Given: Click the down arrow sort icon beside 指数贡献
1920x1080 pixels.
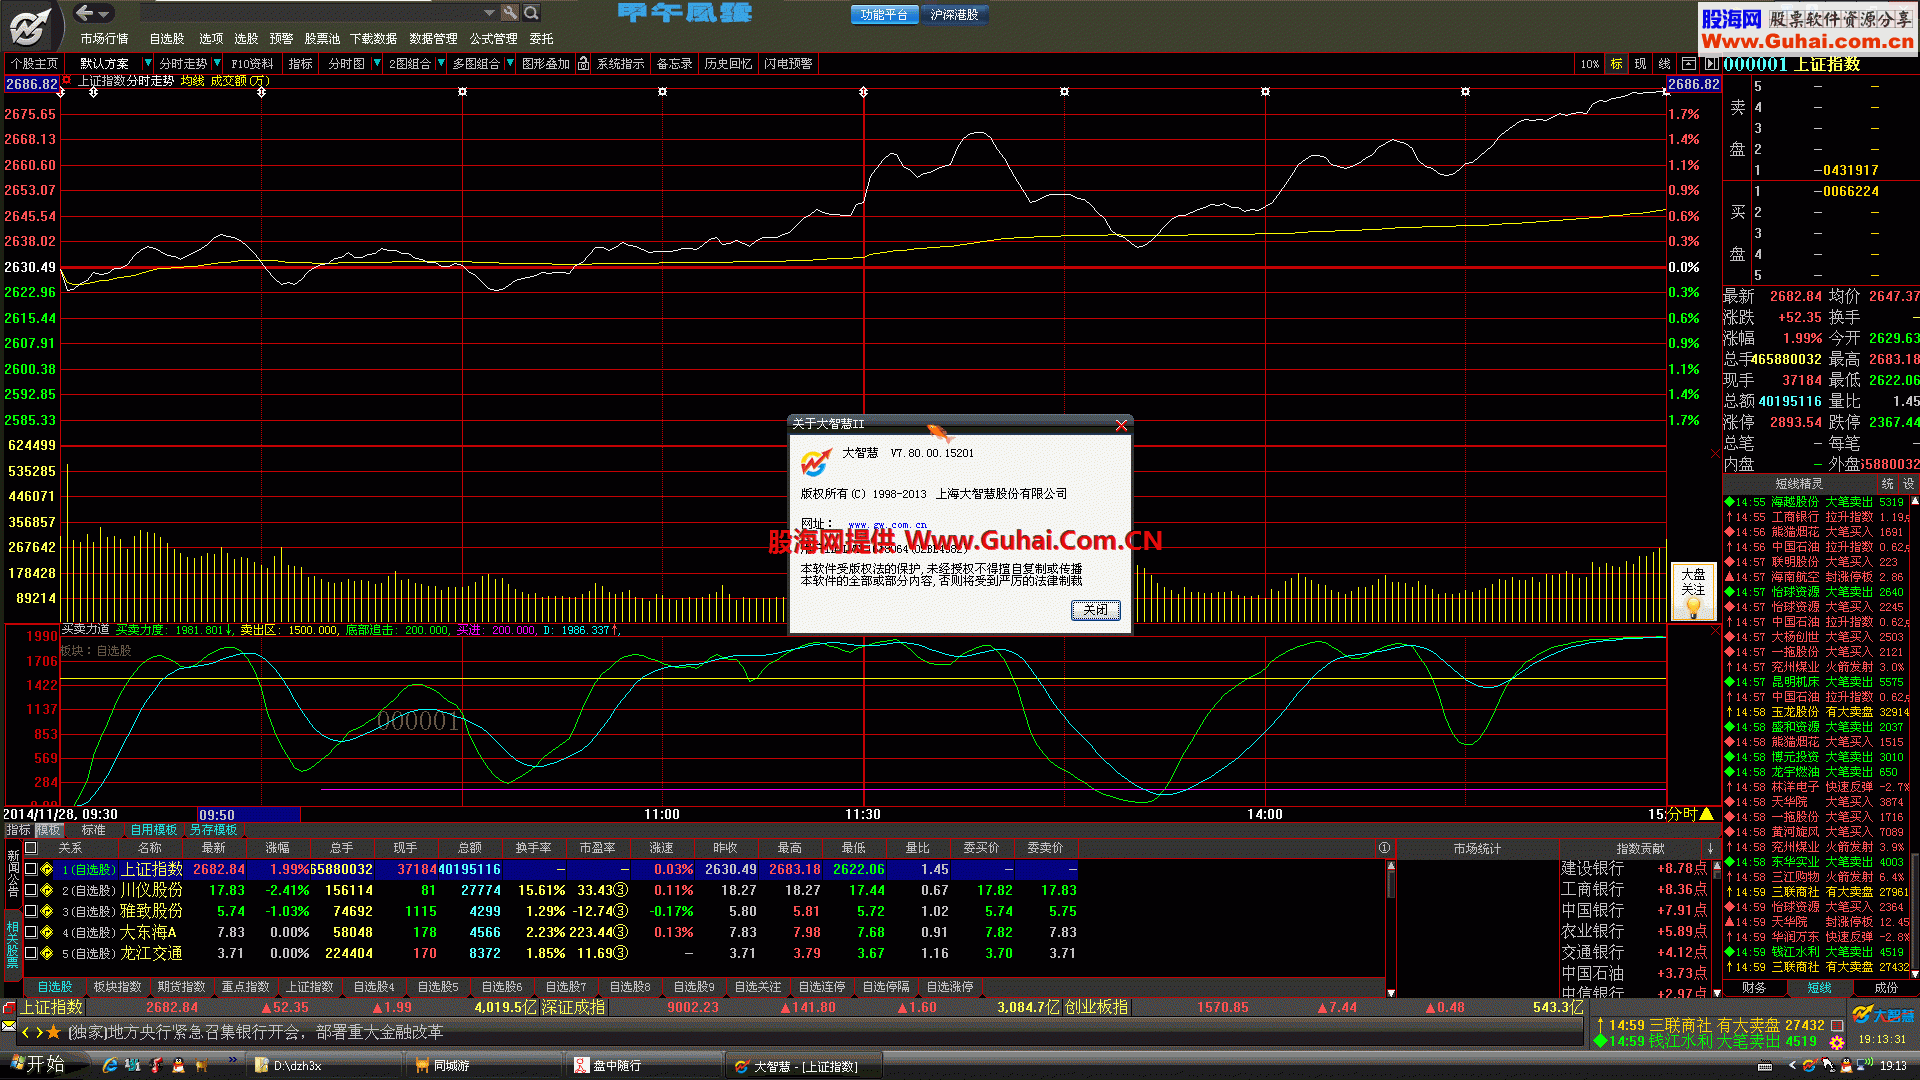Looking at the screenshot, I should (1710, 848).
